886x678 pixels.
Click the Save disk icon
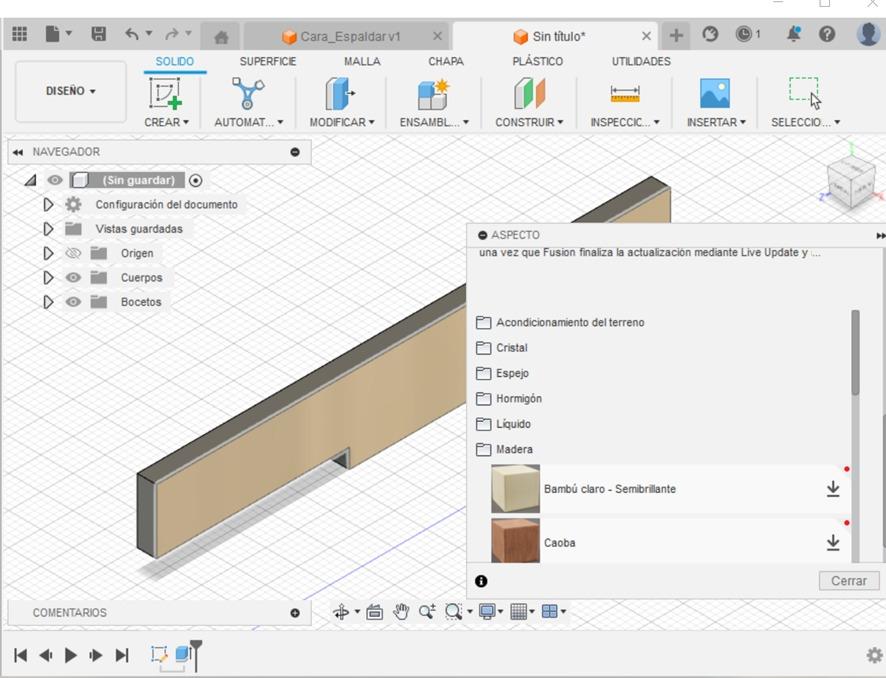[x=99, y=34]
